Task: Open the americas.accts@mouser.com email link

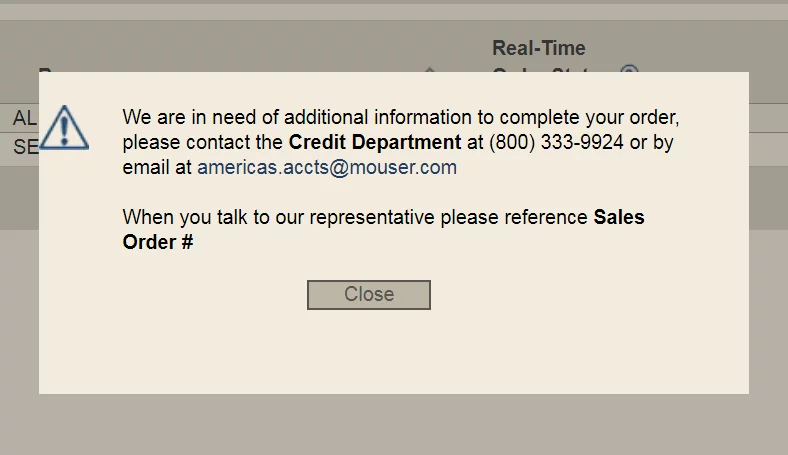Action: 326,168
